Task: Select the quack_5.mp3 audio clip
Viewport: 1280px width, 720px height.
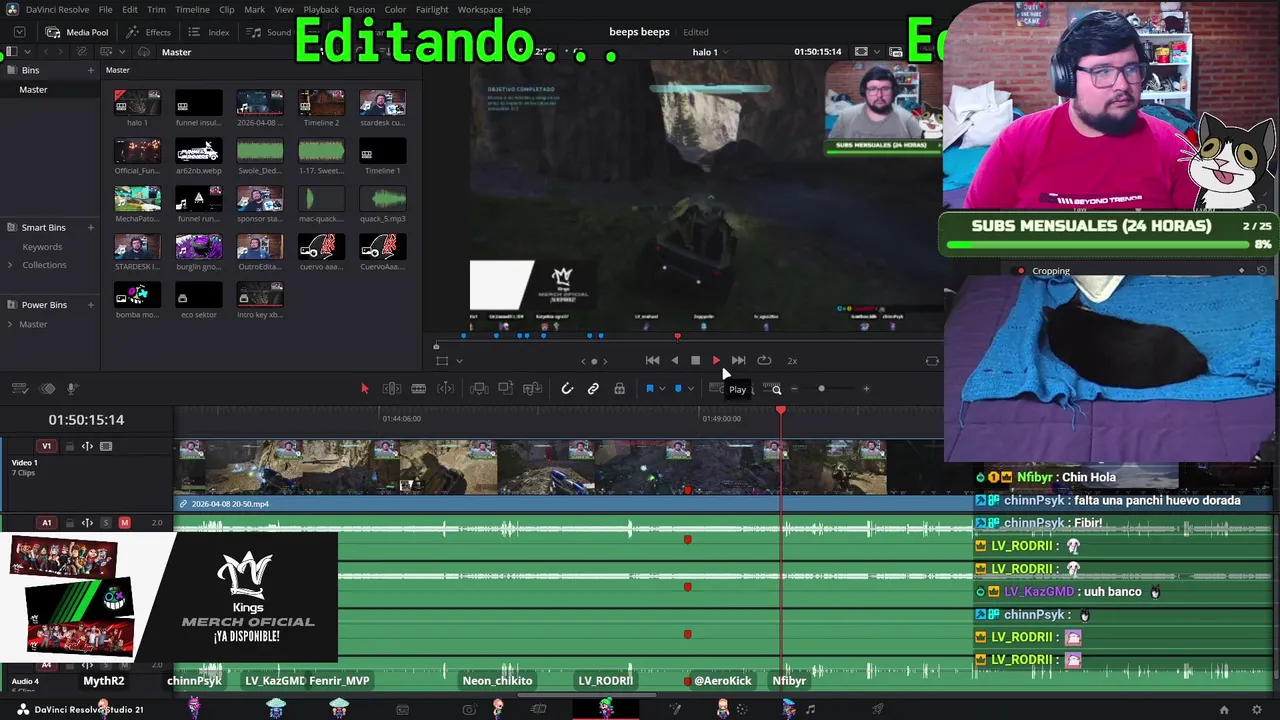Action: click(382, 198)
